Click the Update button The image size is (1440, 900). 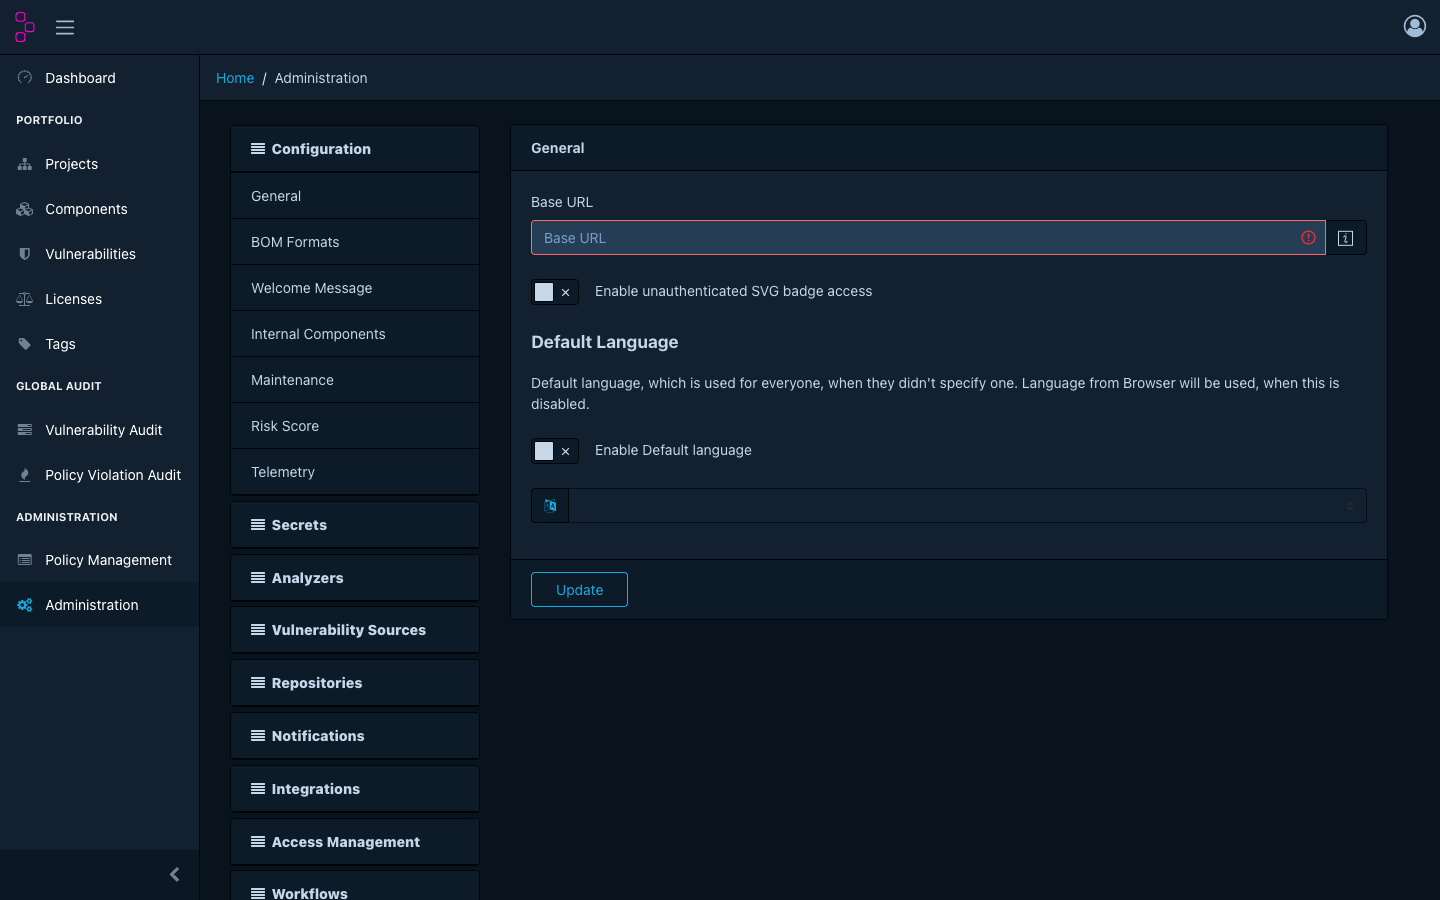pos(579,590)
